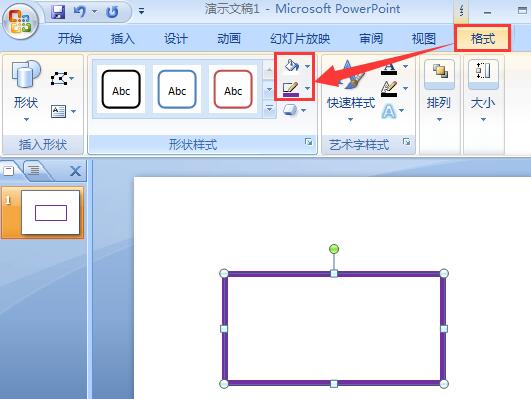The height and width of the screenshot is (399, 531).
Task: Click the text box insert icon
Action: pyautogui.click(x=58, y=111)
